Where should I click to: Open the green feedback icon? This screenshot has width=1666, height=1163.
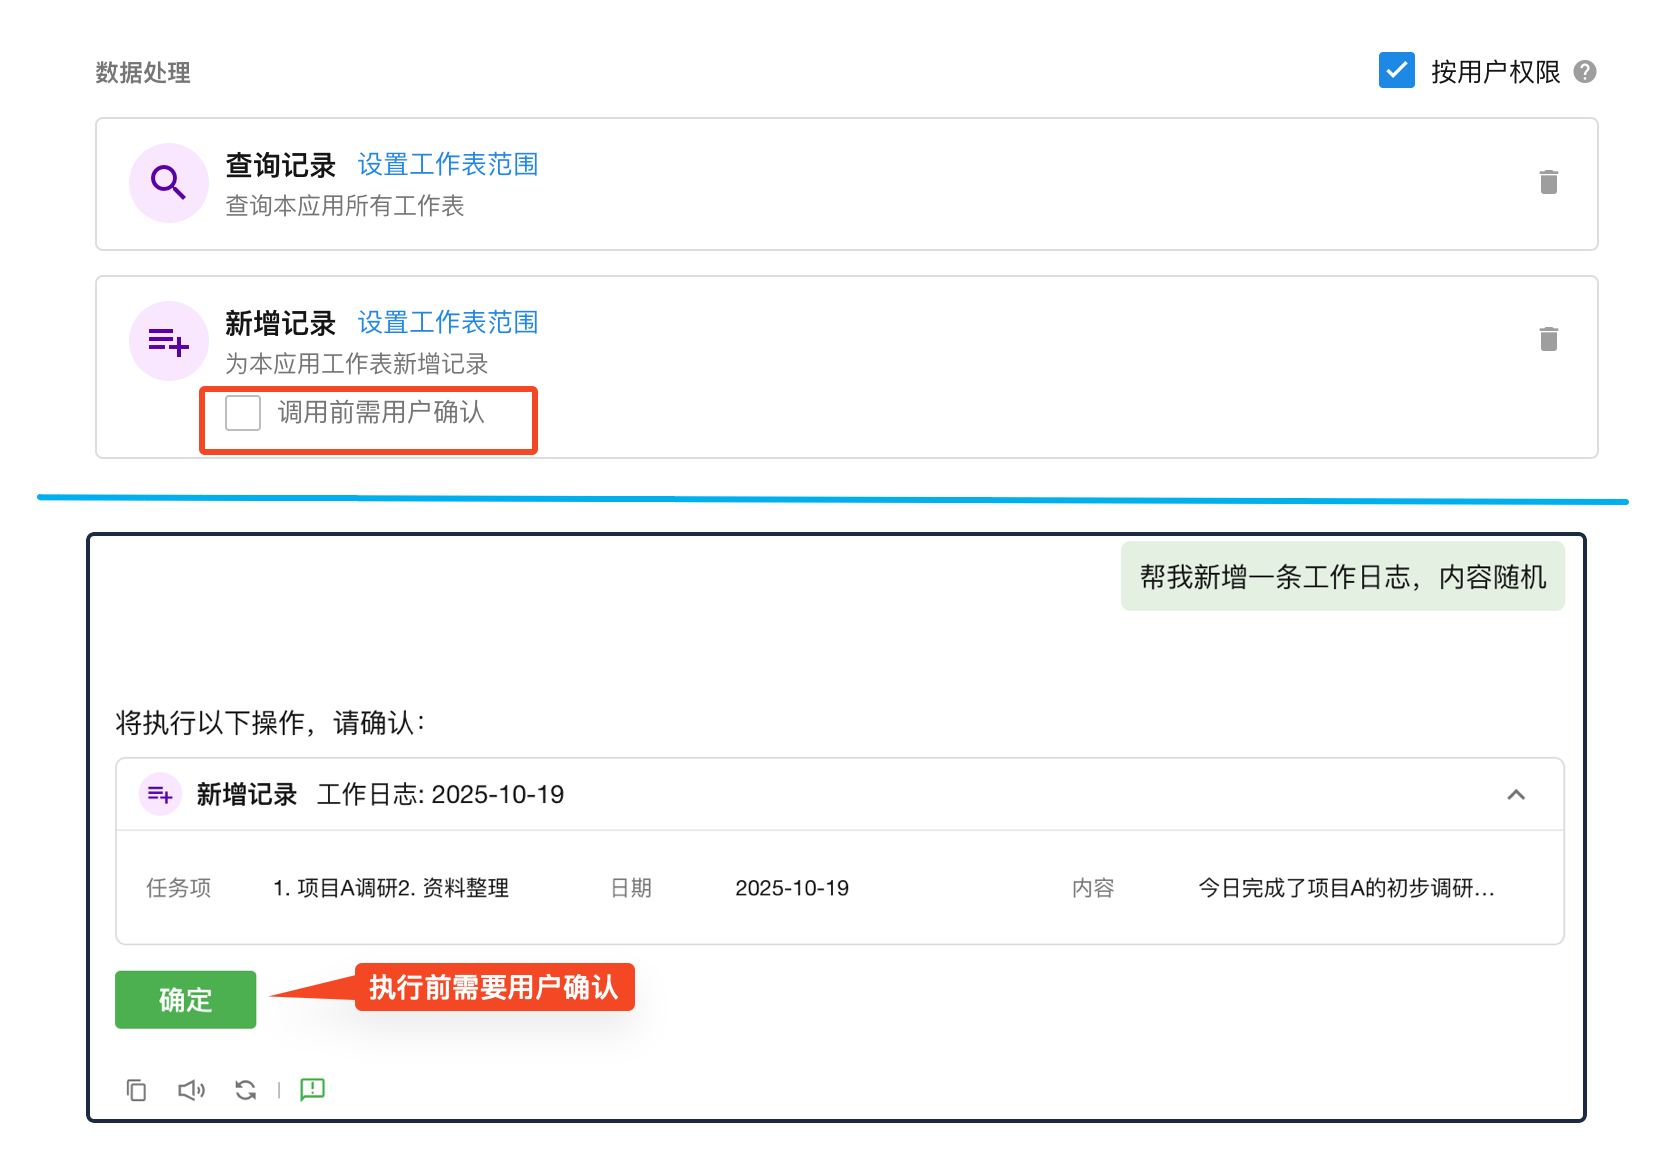pyautogui.click(x=312, y=1089)
